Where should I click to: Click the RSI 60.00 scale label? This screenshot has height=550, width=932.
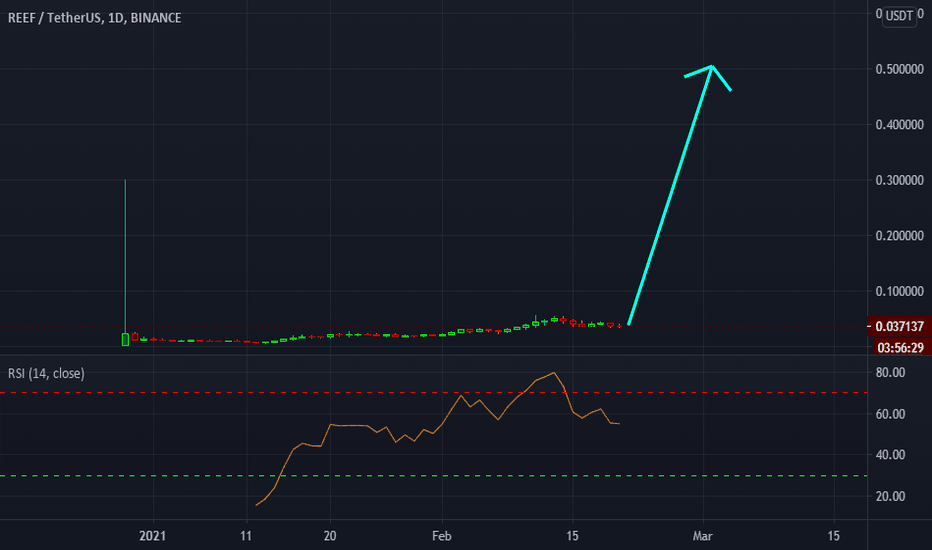coord(890,414)
